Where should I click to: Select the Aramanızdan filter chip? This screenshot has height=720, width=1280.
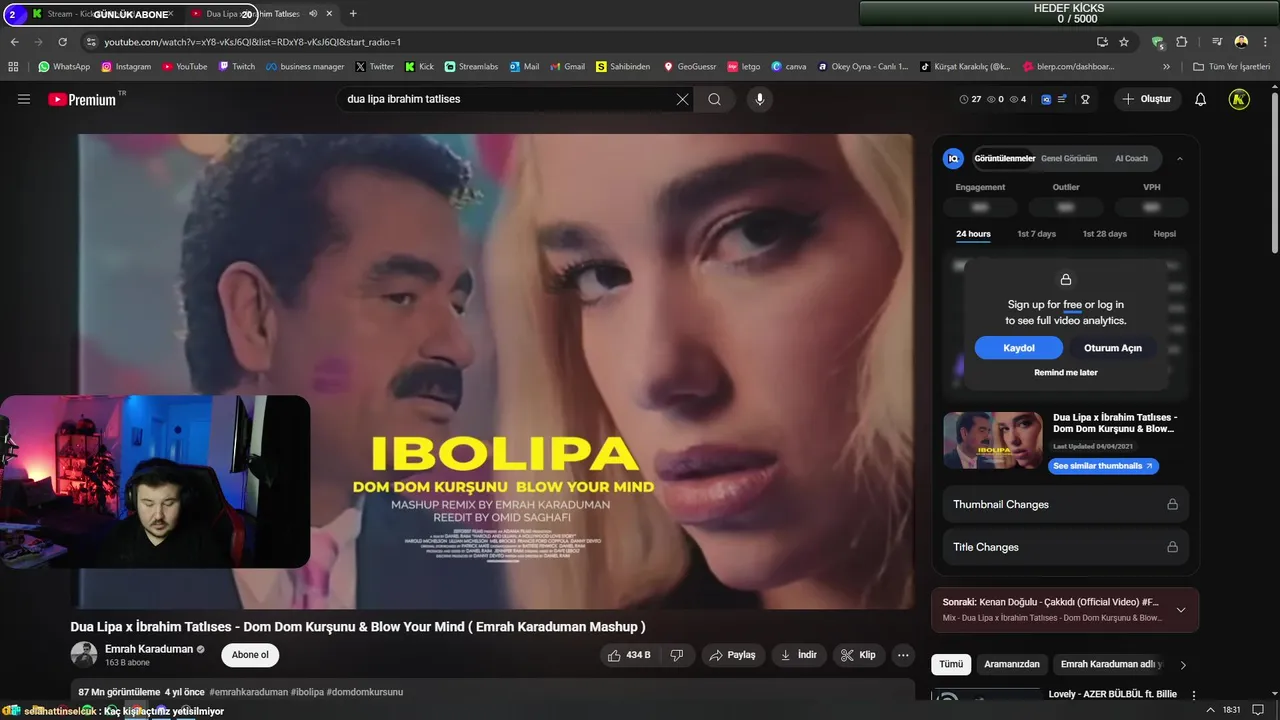[x=1011, y=664]
